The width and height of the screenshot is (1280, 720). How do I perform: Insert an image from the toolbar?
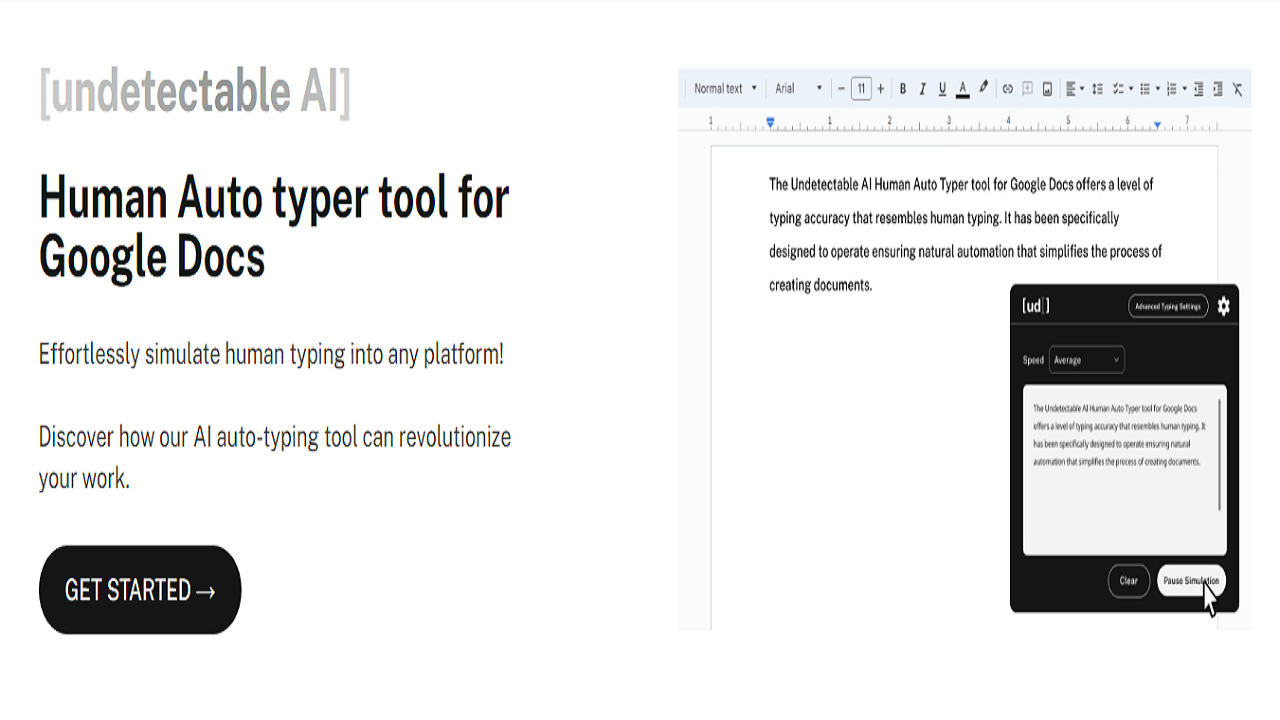coord(1047,88)
